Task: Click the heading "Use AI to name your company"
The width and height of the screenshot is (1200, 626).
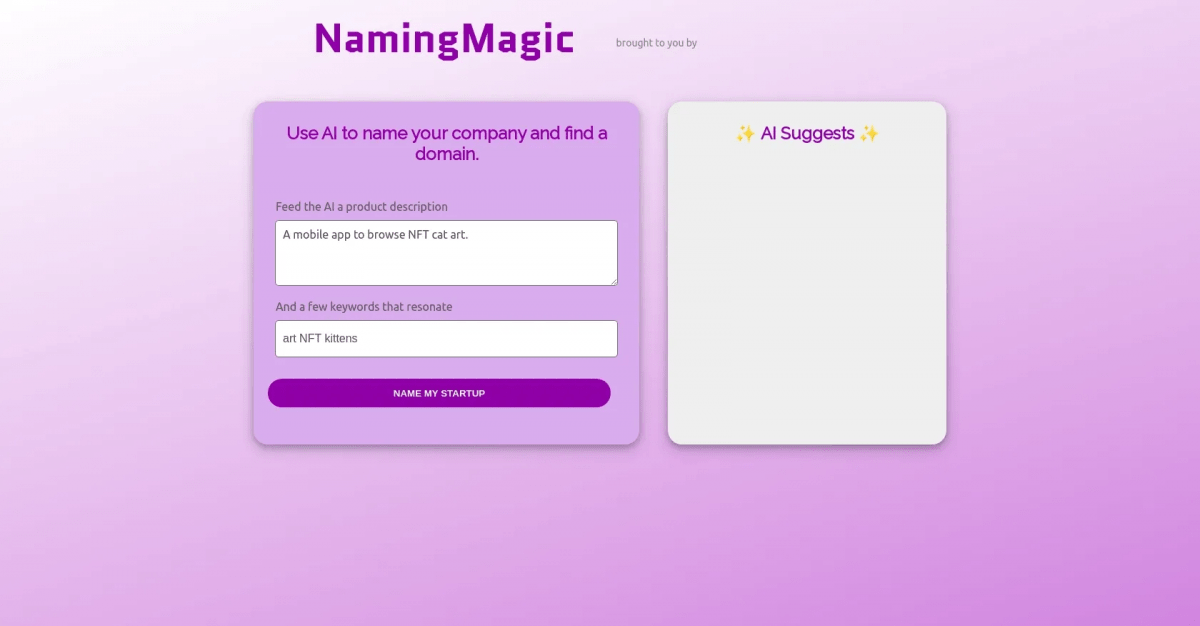Action: pyautogui.click(x=447, y=143)
